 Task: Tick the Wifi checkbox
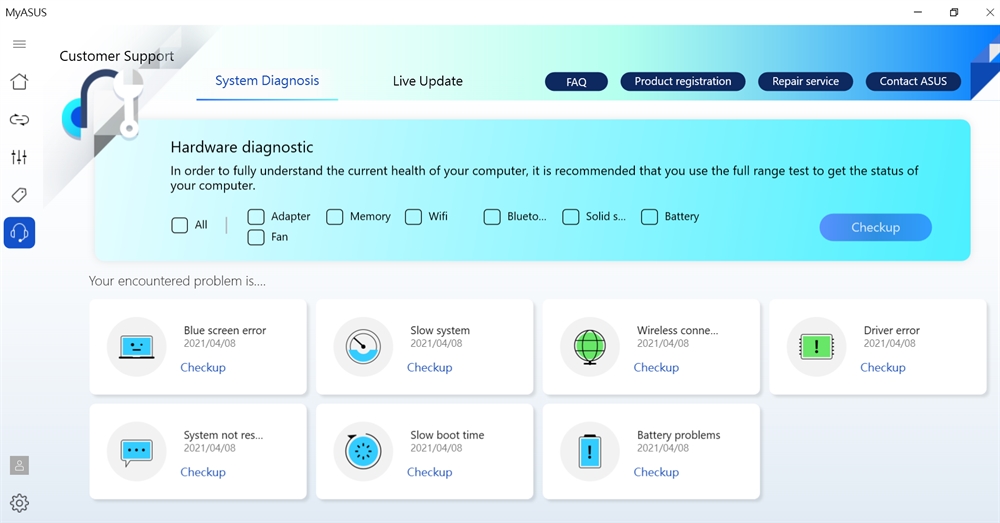pos(413,217)
